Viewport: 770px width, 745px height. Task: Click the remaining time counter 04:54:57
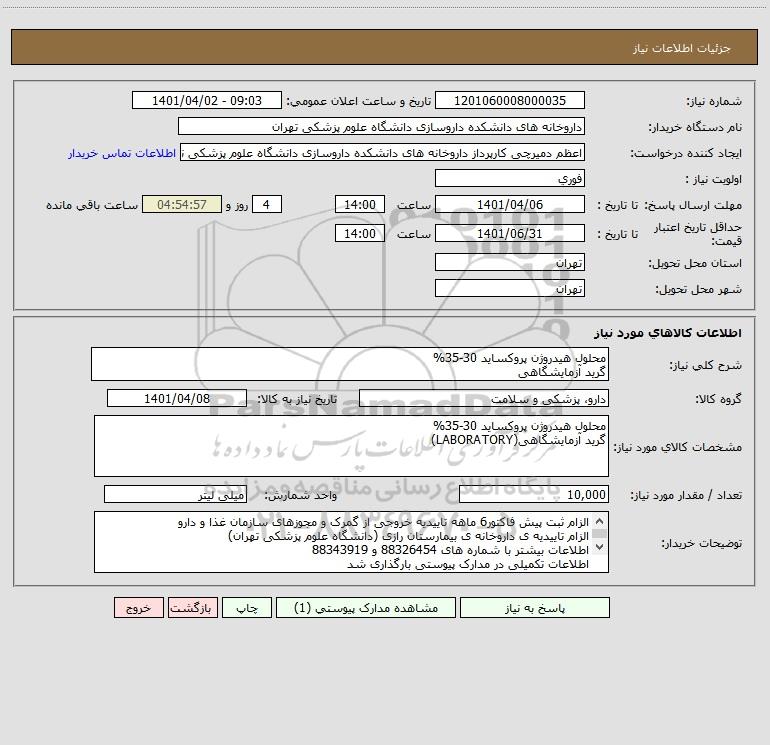(182, 204)
